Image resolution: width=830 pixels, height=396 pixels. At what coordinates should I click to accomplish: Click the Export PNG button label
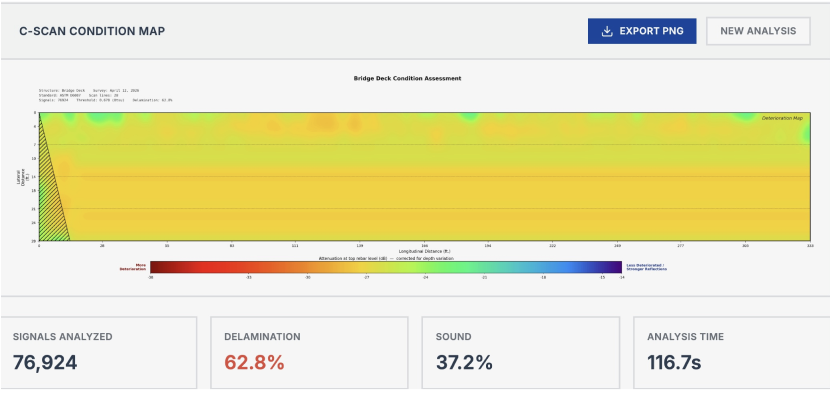(651, 31)
